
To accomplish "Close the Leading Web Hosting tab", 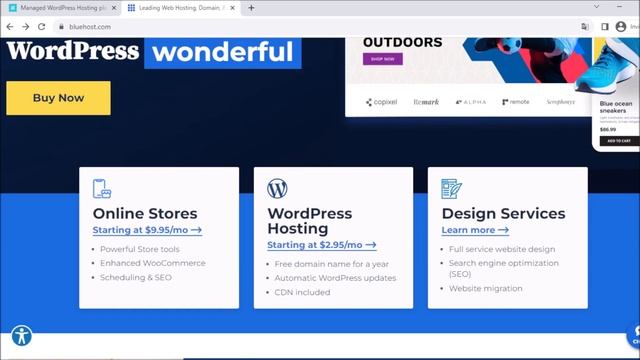I will click(233, 8).
